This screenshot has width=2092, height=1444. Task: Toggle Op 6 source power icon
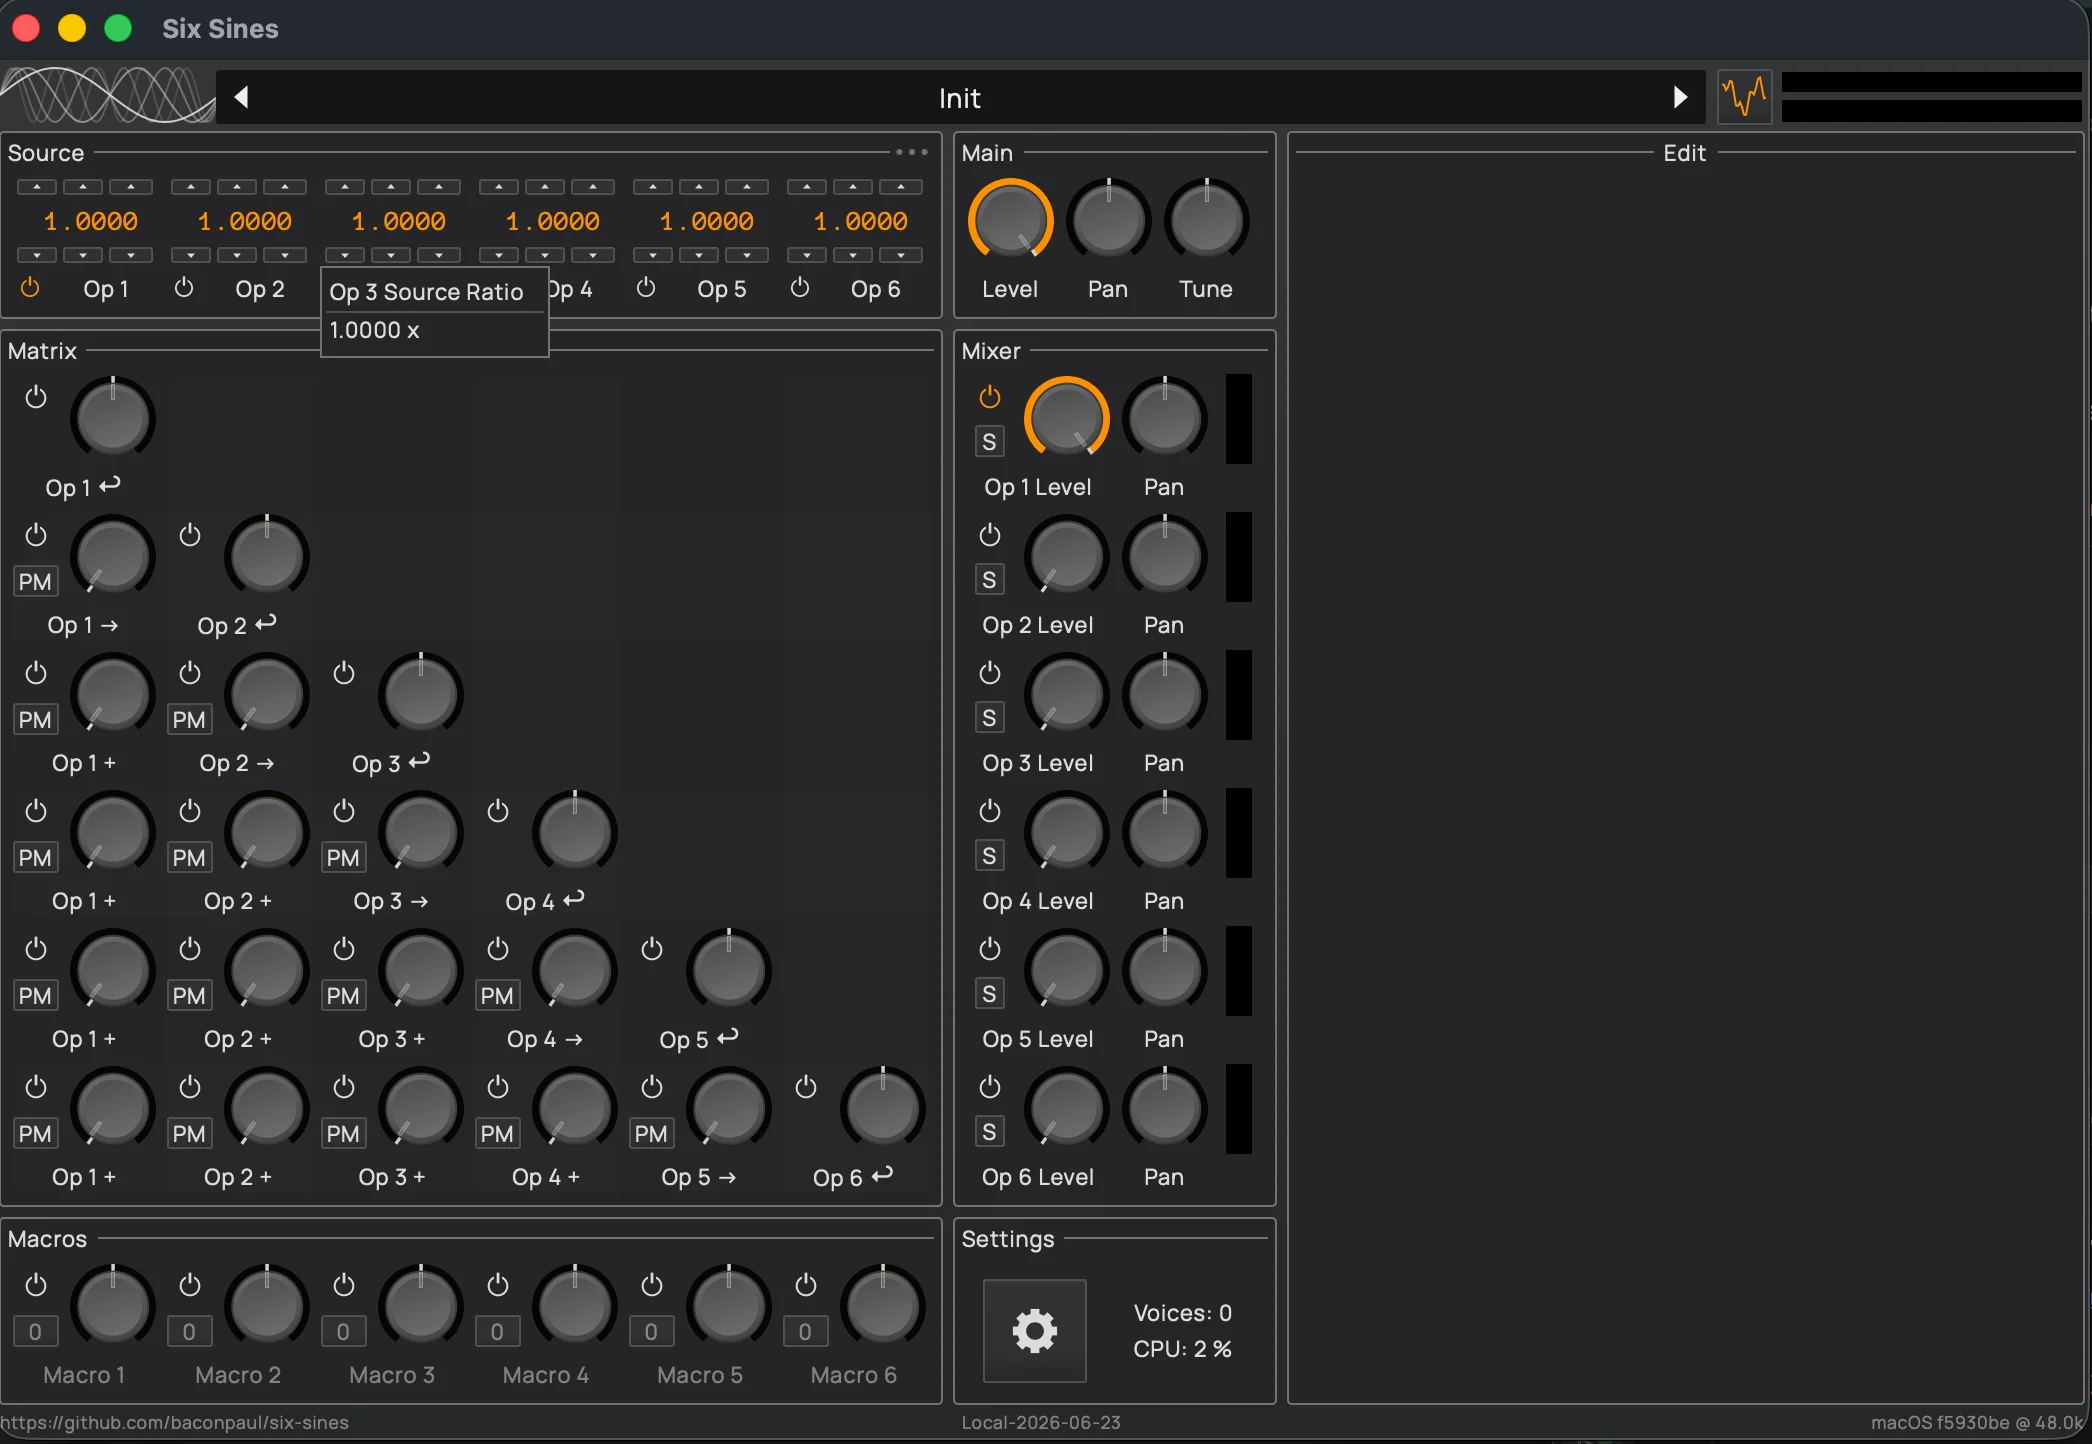point(800,288)
